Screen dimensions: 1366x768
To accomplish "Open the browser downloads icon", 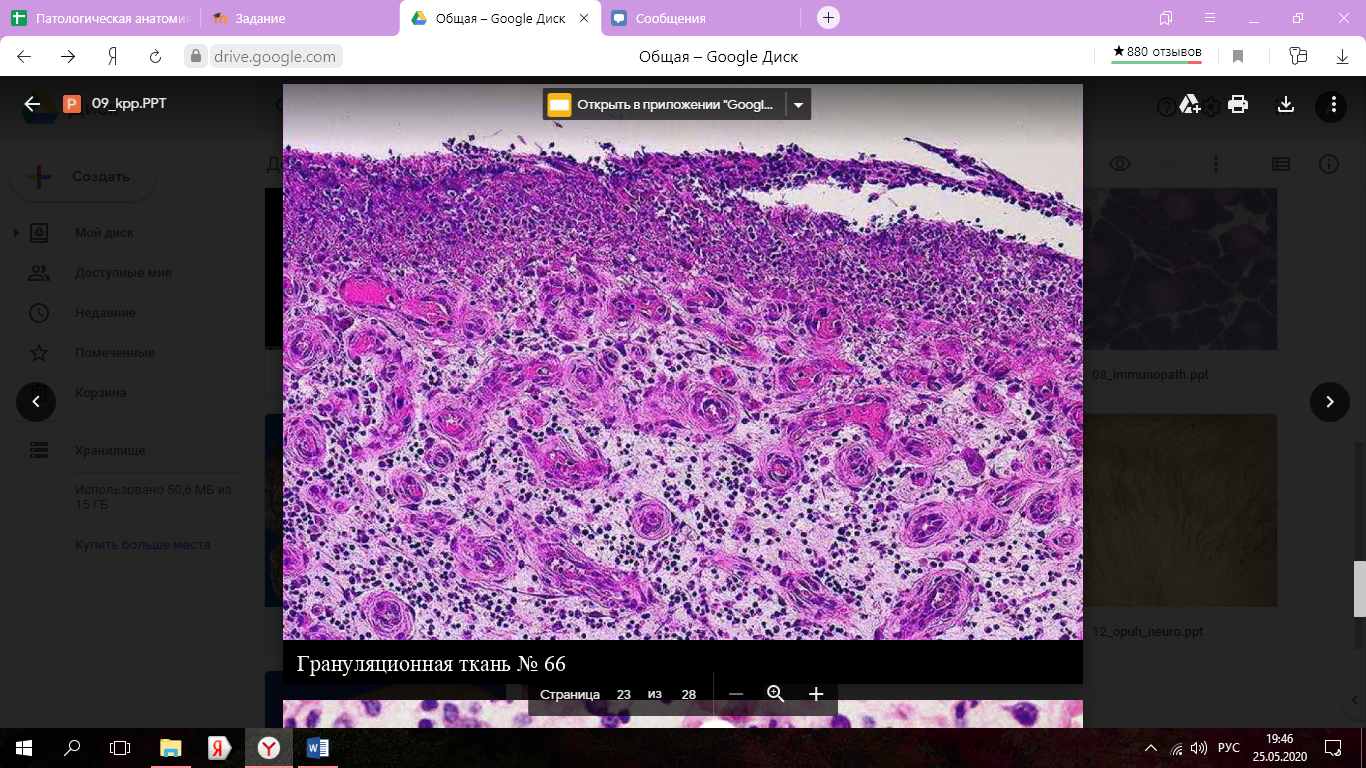I will [1343, 57].
